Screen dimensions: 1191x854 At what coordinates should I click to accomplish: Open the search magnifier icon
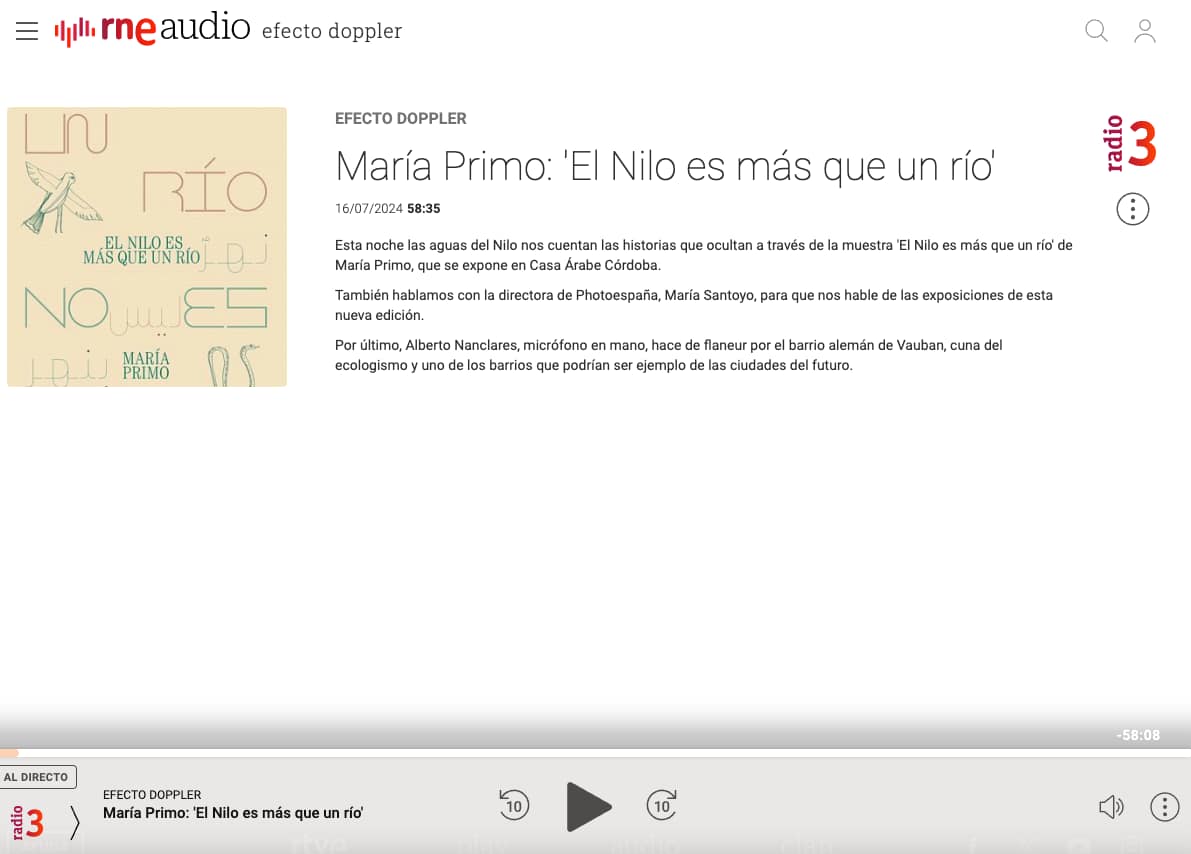coord(1096,31)
